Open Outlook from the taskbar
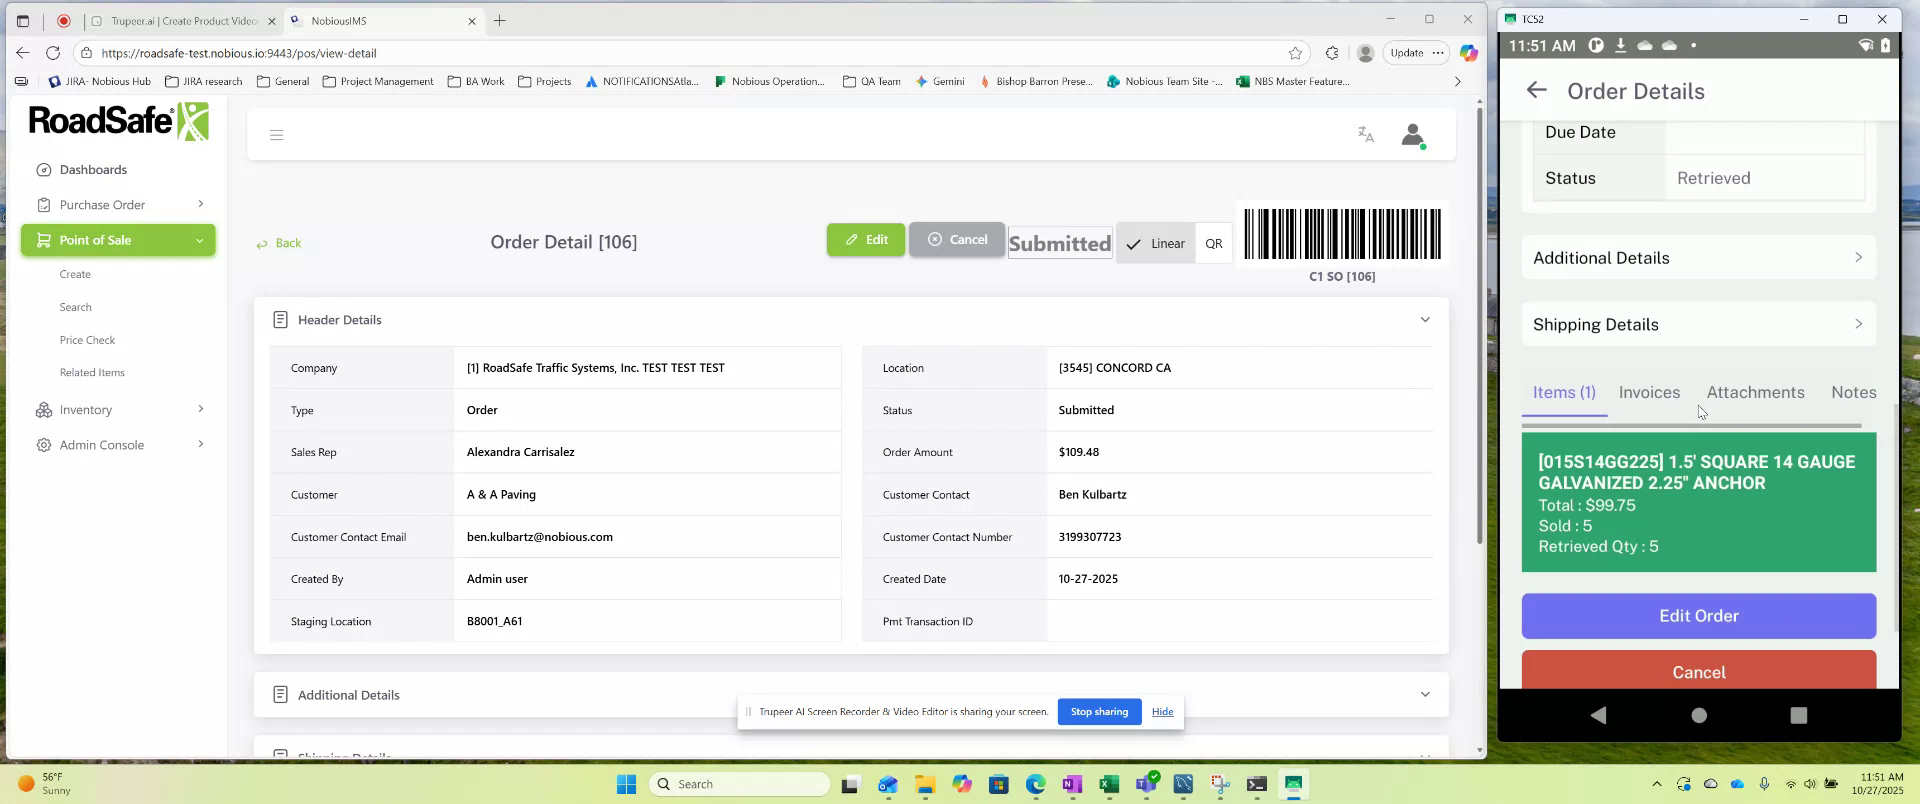The image size is (1920, 804). pyautogui.click(x=888, y=784)
